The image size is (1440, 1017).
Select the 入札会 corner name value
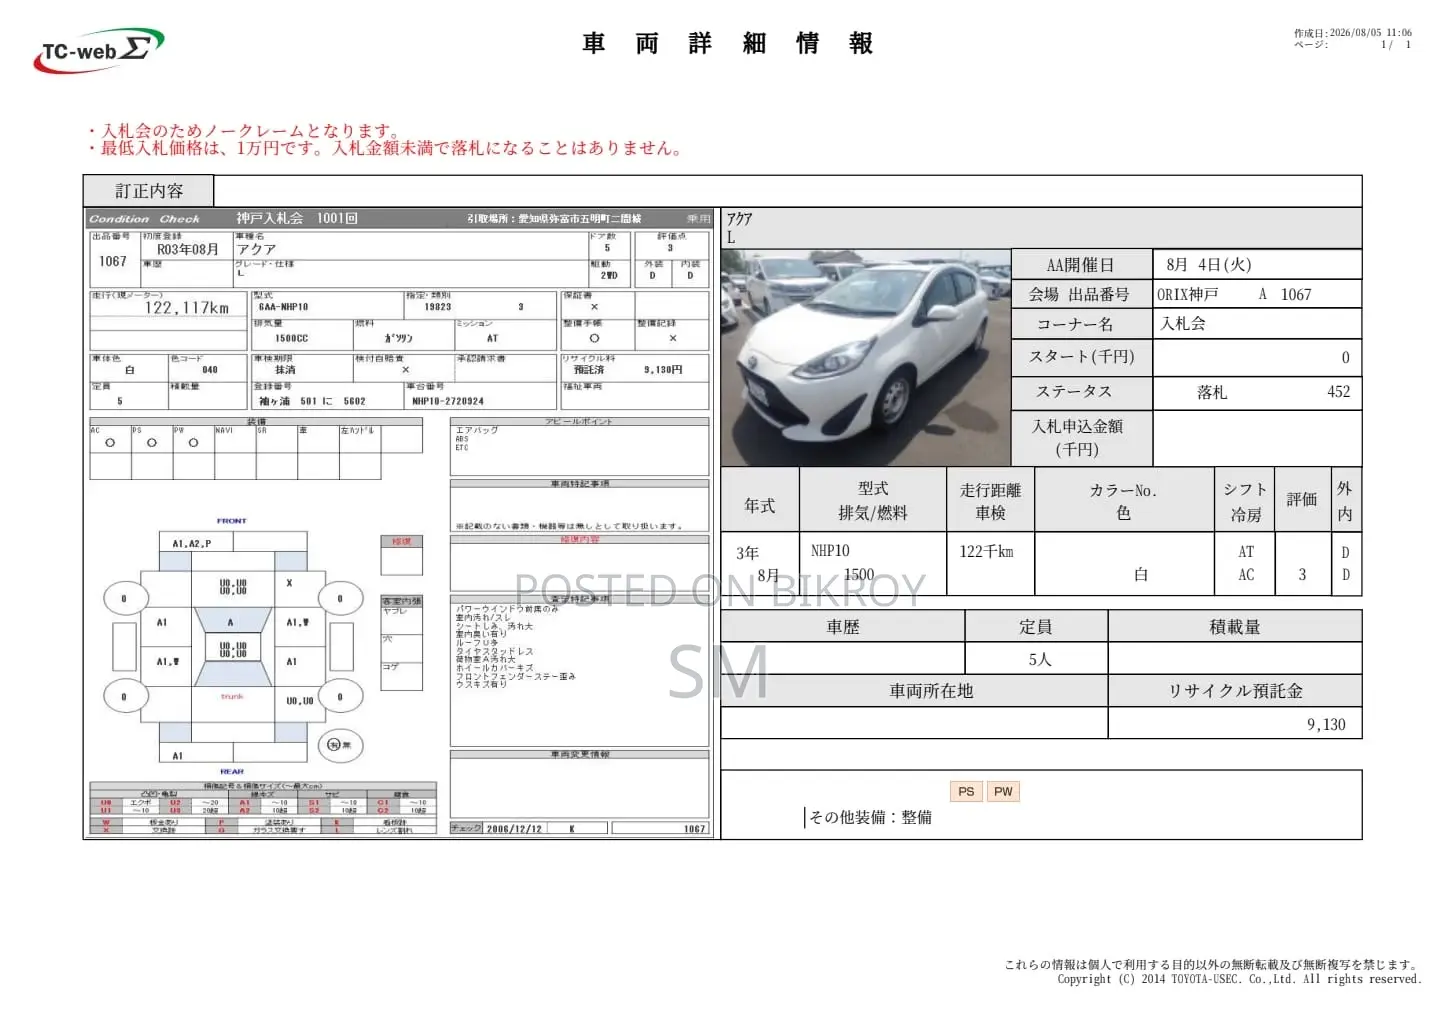click(1183, 324)
